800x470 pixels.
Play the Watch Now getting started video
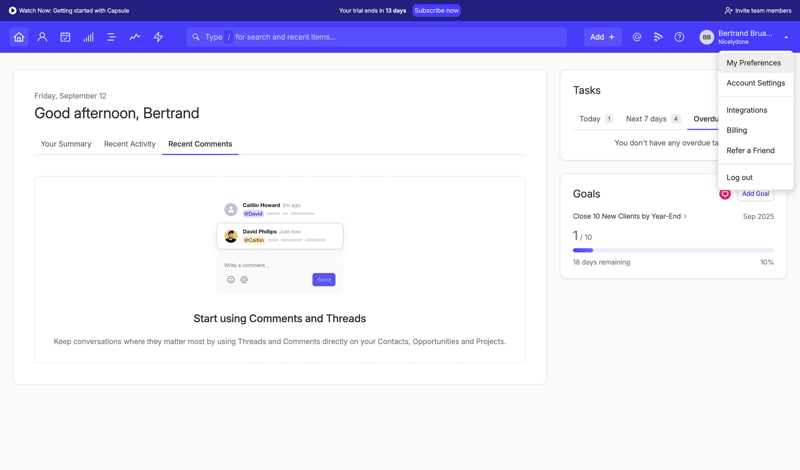(12, 10)
